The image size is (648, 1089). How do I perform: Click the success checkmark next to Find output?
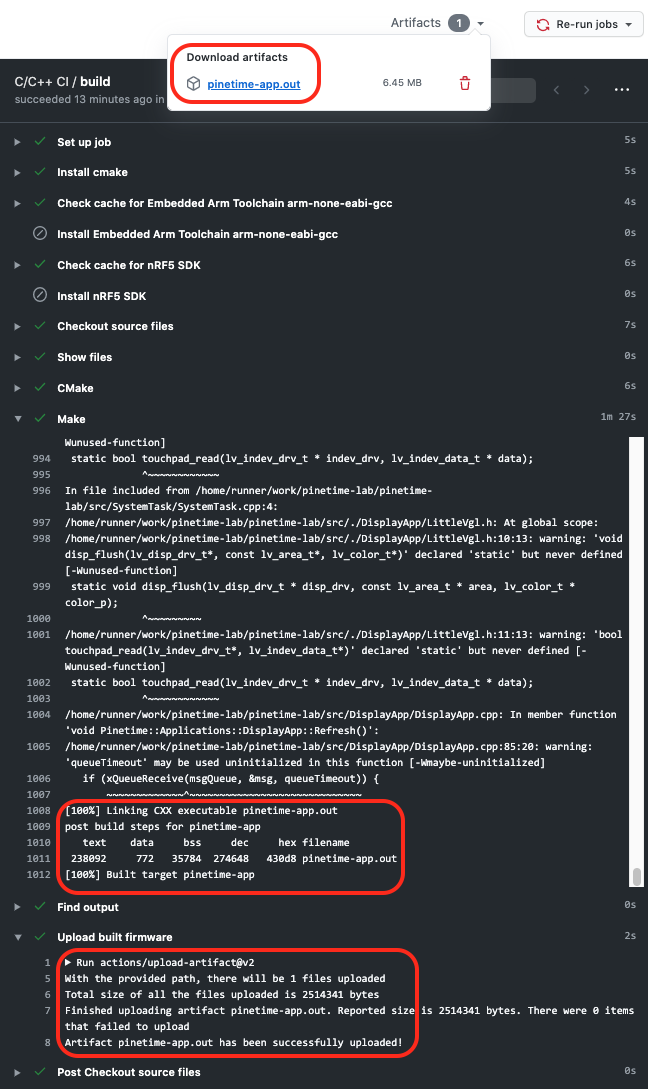coord(40,907)
